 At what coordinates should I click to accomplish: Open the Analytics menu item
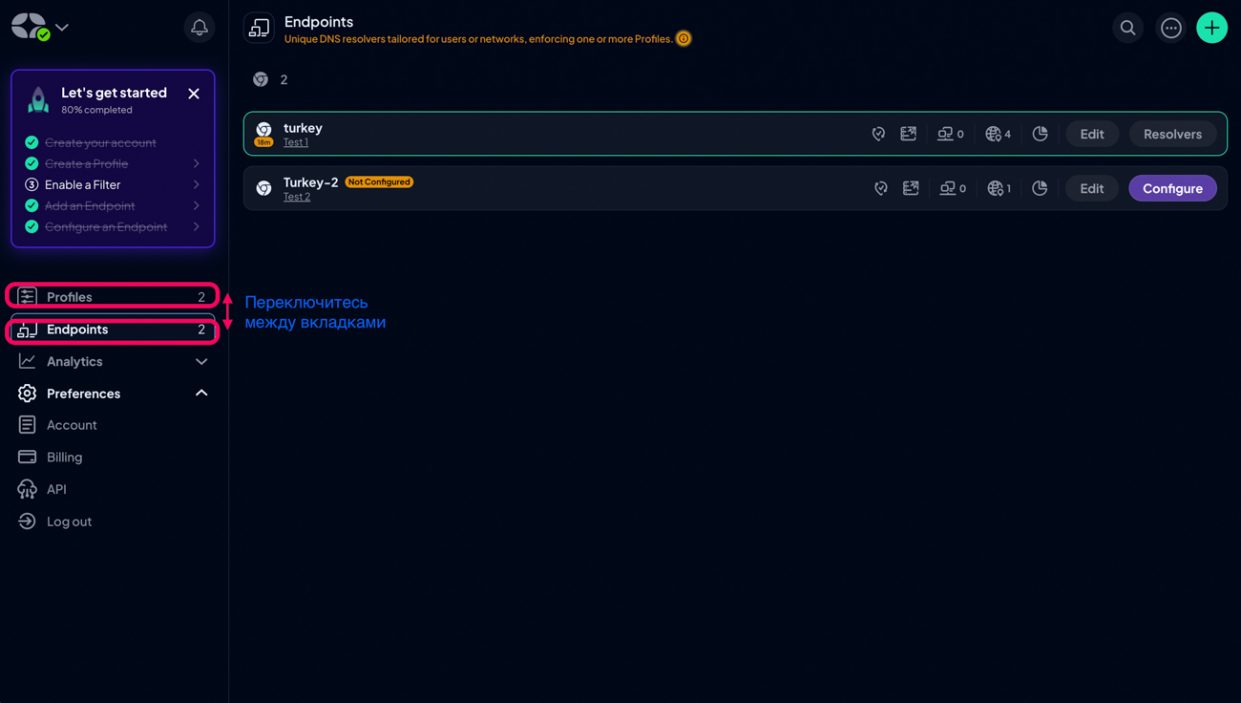(112, 361)
